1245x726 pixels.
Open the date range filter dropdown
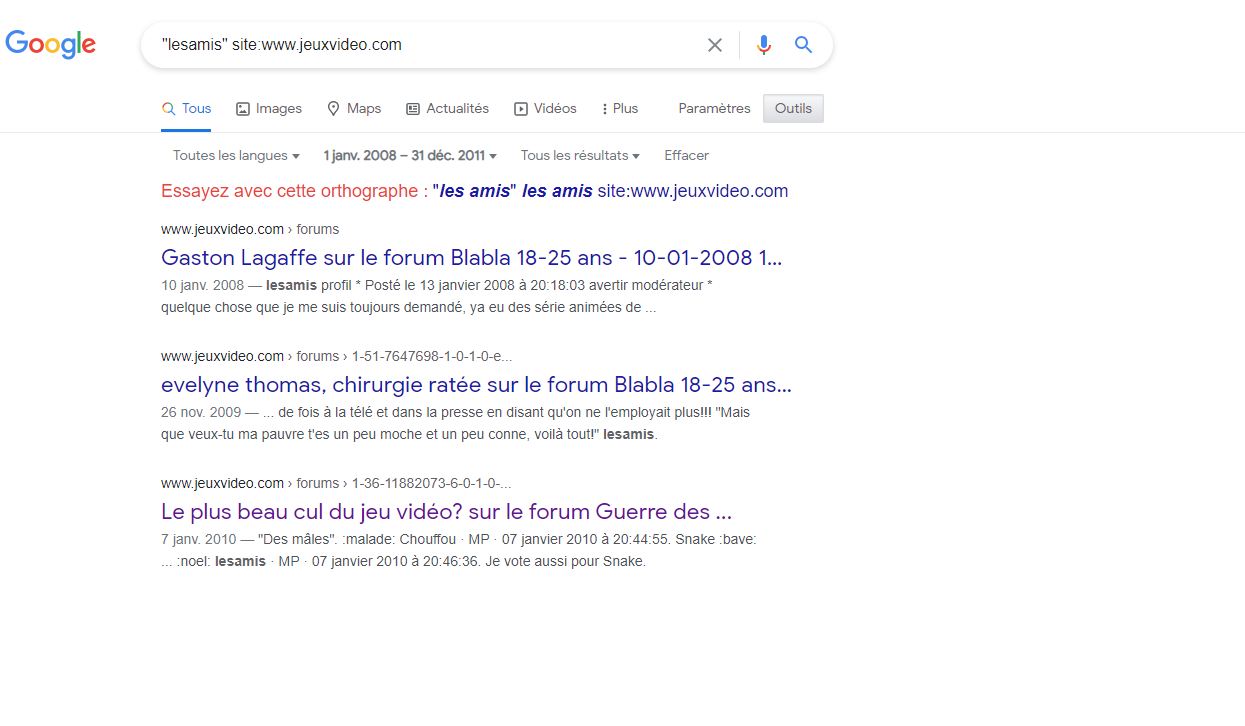410,155
